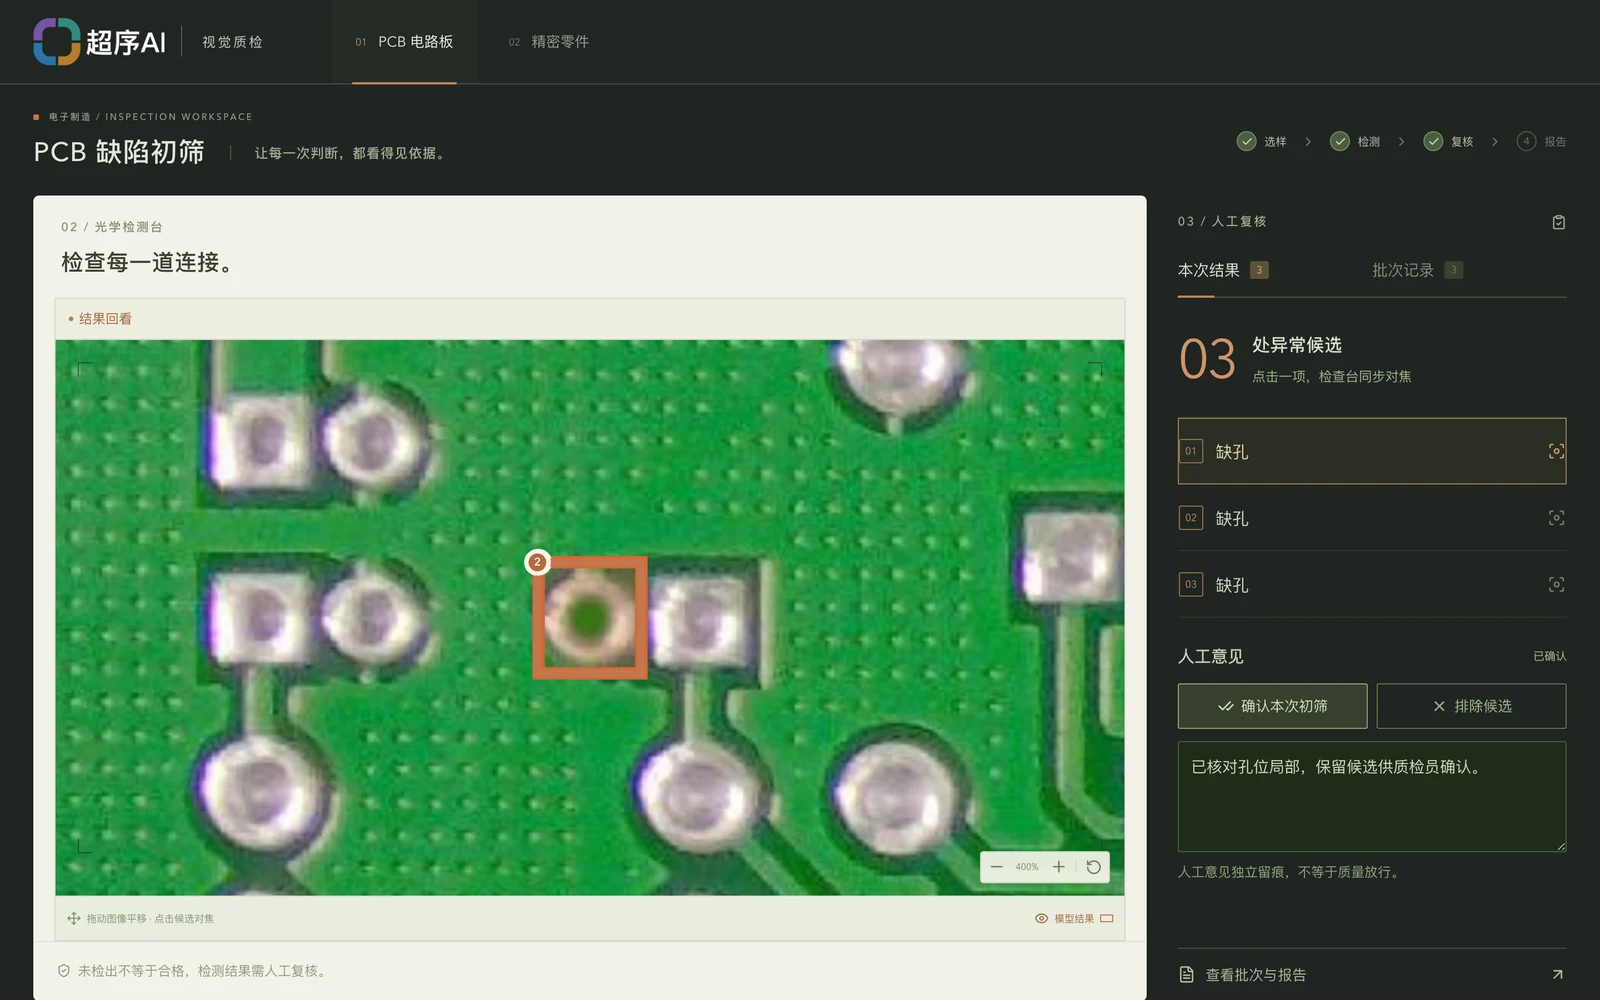Viewport: 1600px width, 1000px height.
Task: Click the arrow icon next to 查看批次与报告
Action: coord(1557,975)
